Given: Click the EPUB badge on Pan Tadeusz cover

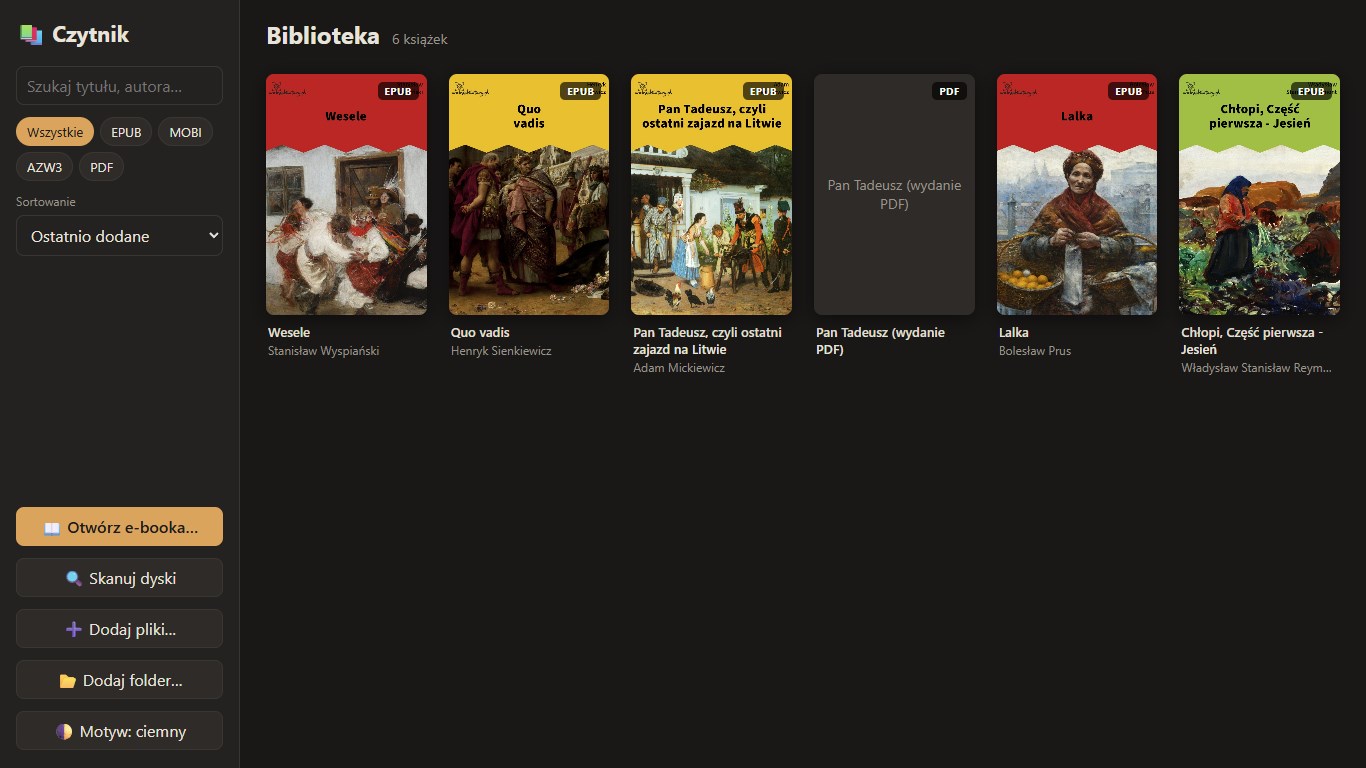Looking at the screenshot, I should pos(763,91).
